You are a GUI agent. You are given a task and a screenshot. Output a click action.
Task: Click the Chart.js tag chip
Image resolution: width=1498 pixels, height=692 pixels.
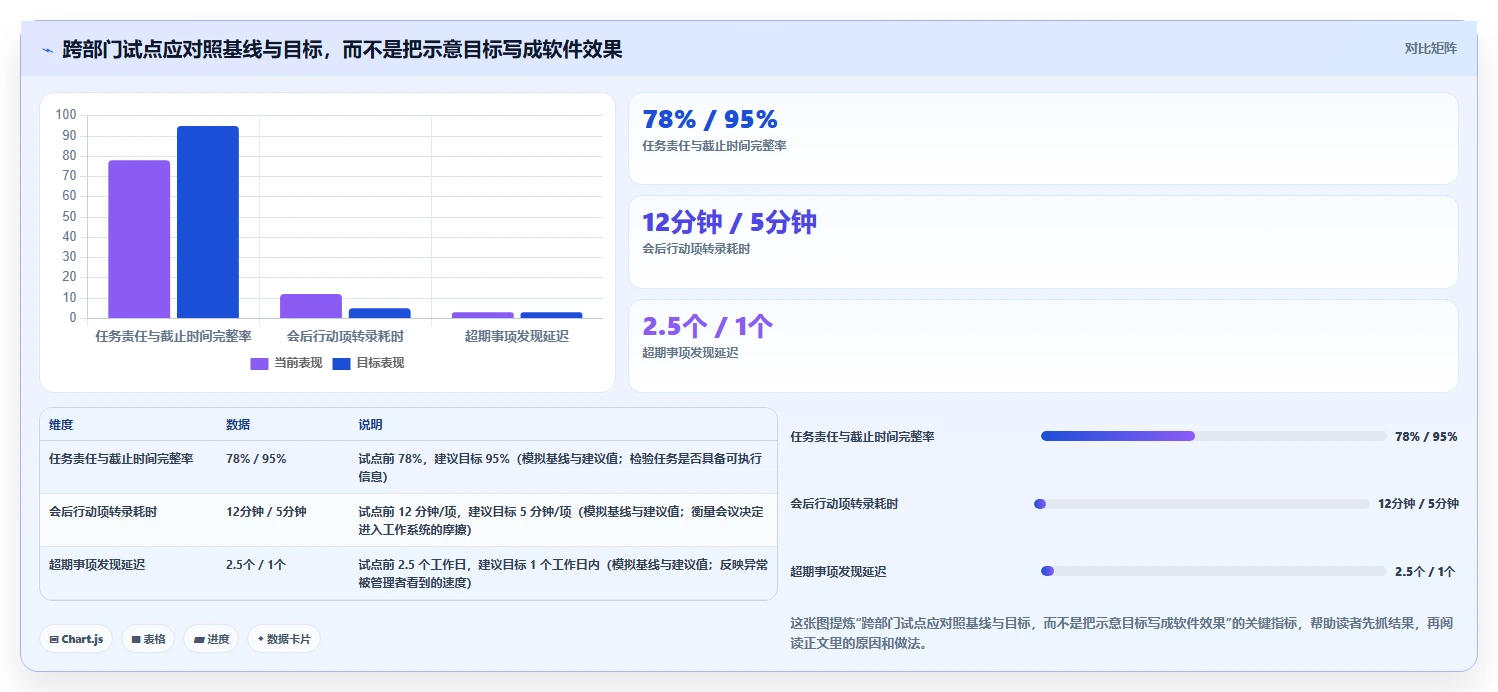pyautogui.click(x=76, y=639)
